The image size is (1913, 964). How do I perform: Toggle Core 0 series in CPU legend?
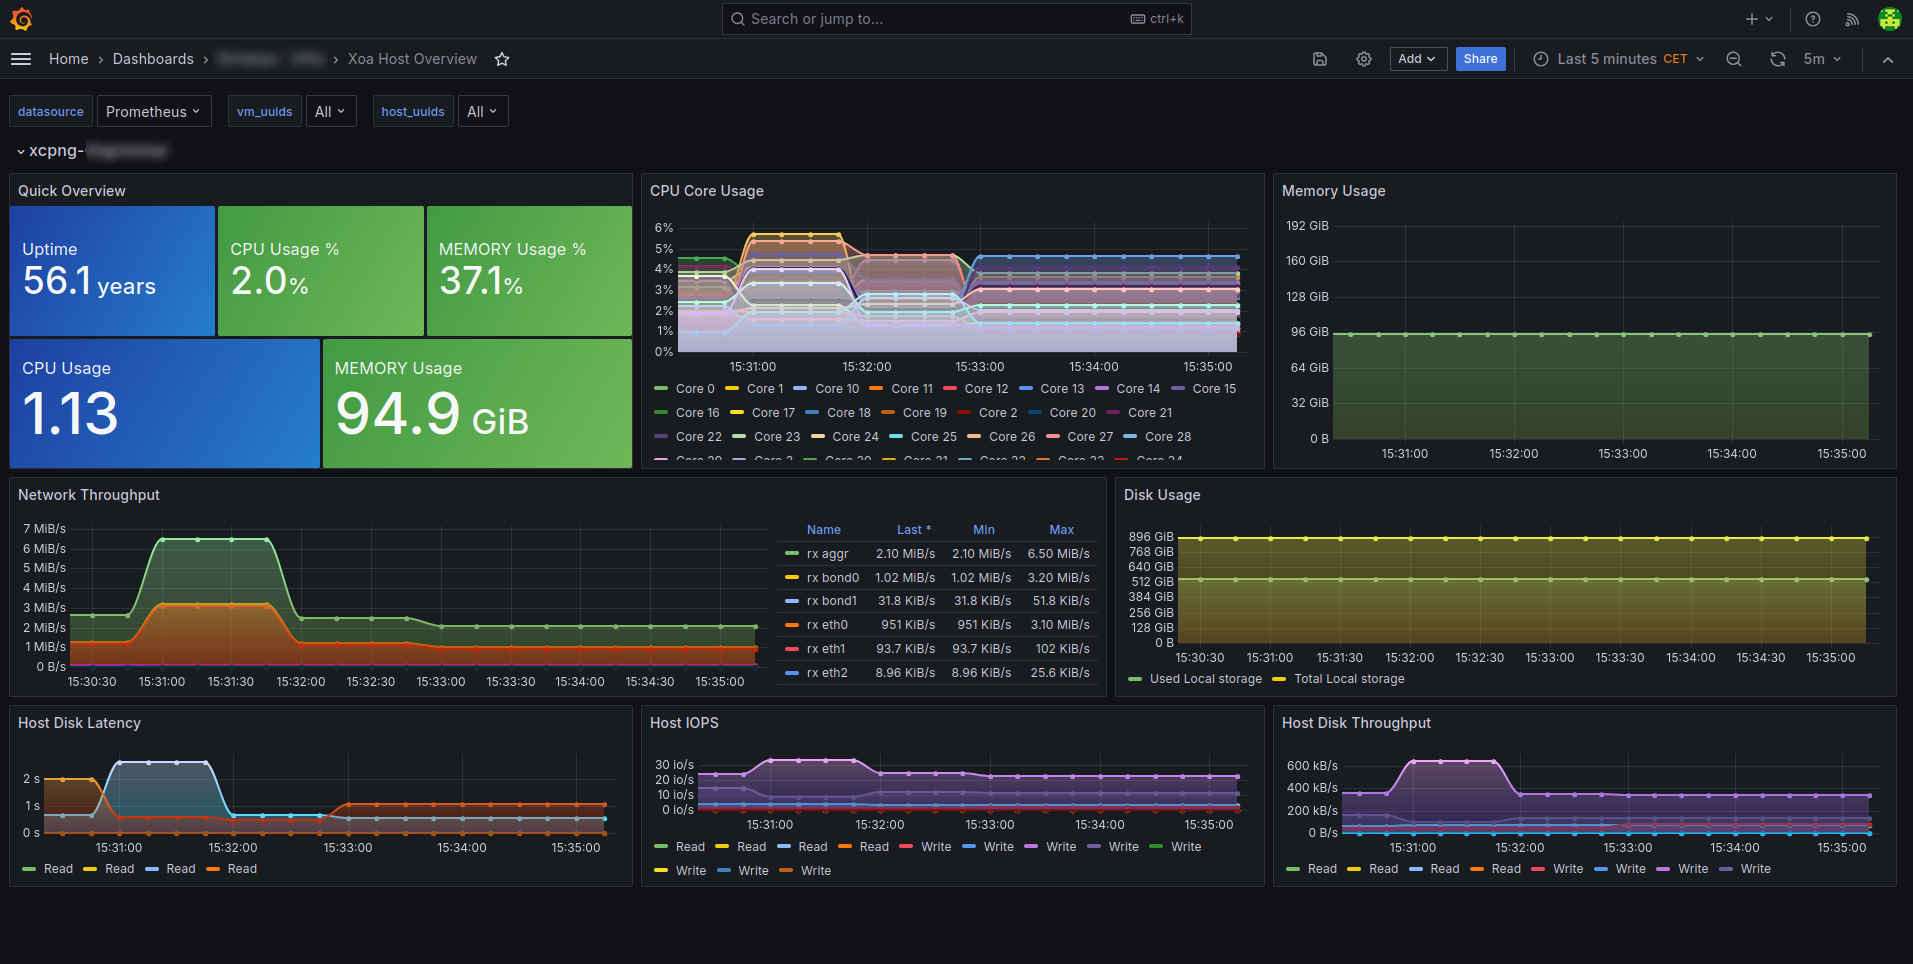694,389
